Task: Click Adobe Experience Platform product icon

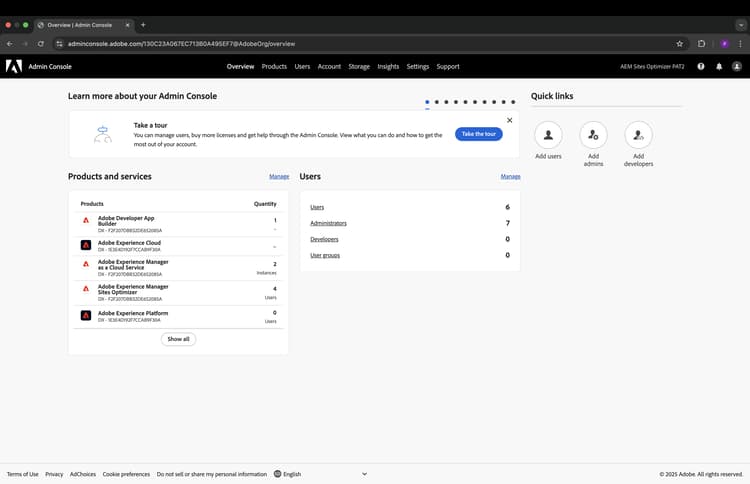Action: click(86, 315)
